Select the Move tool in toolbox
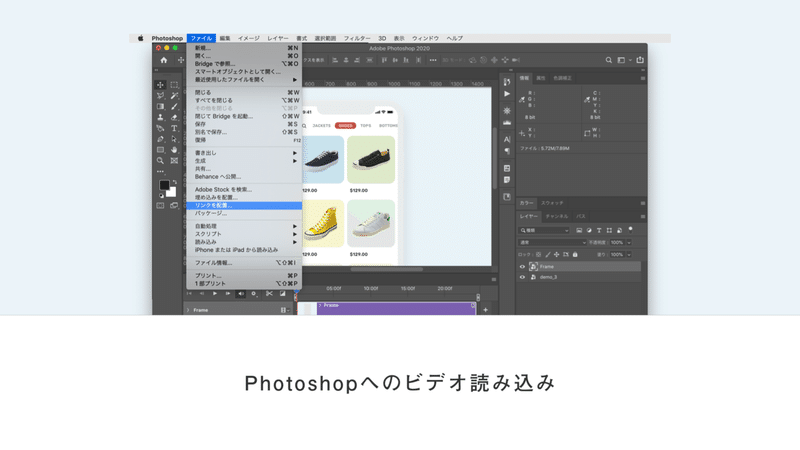The image size is (800, 450). (x=161, y=85)
